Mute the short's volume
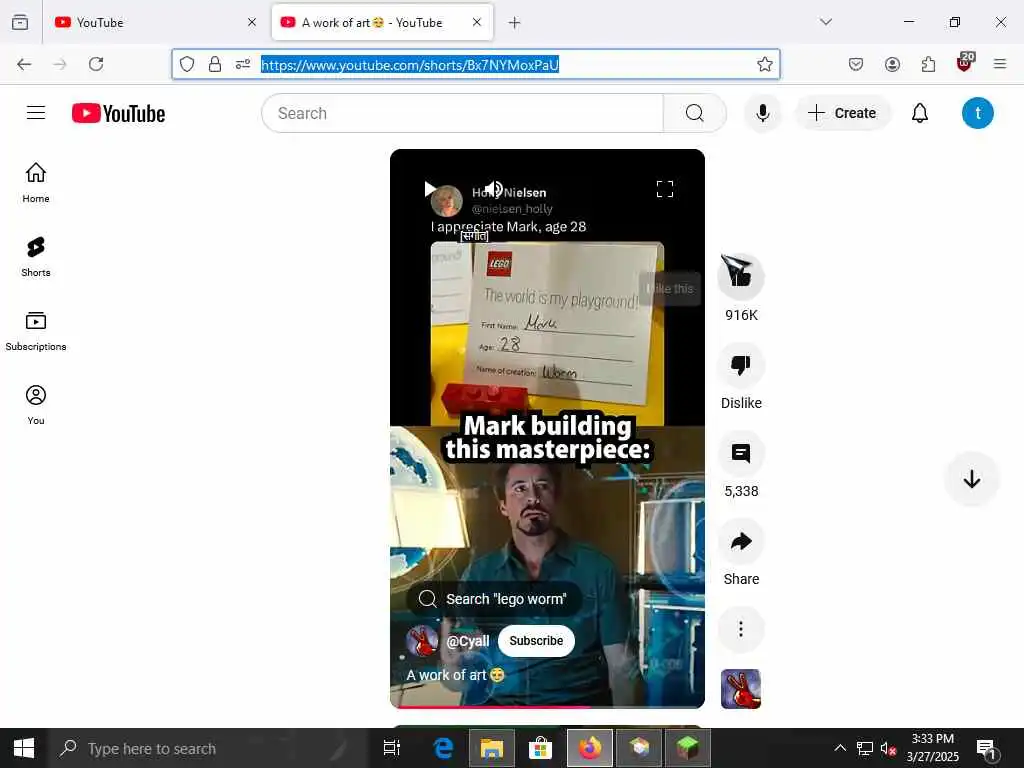The image size is (1024, 768). point(493,189)
